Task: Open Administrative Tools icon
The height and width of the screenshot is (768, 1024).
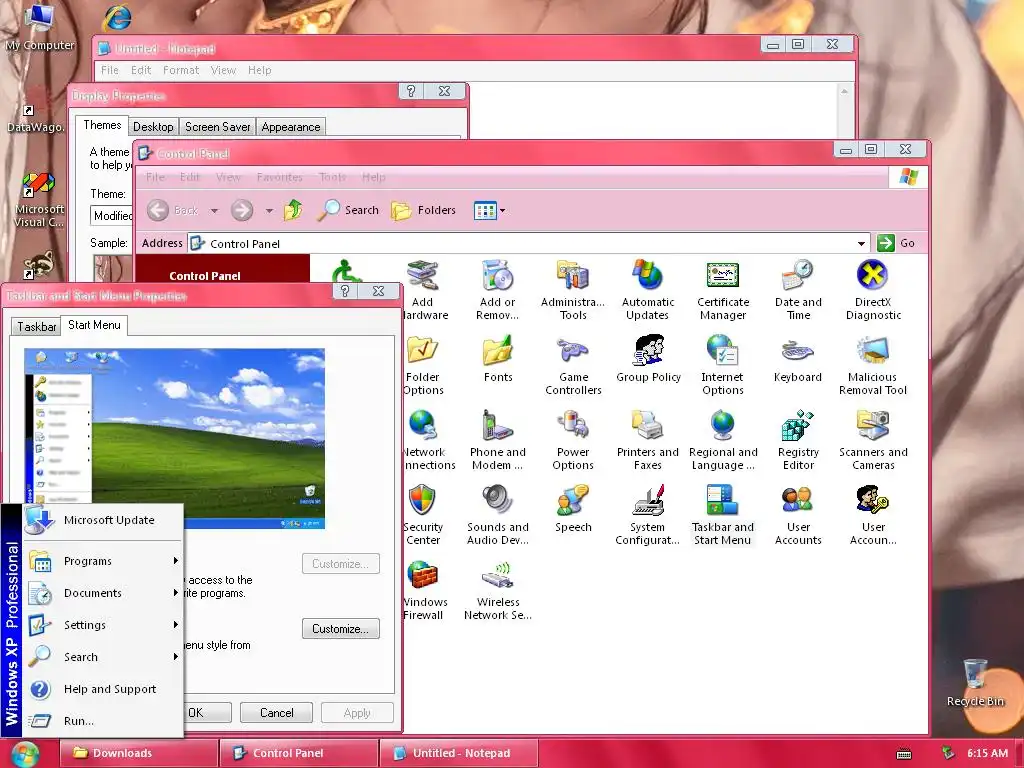Action: tap(573, 290)
